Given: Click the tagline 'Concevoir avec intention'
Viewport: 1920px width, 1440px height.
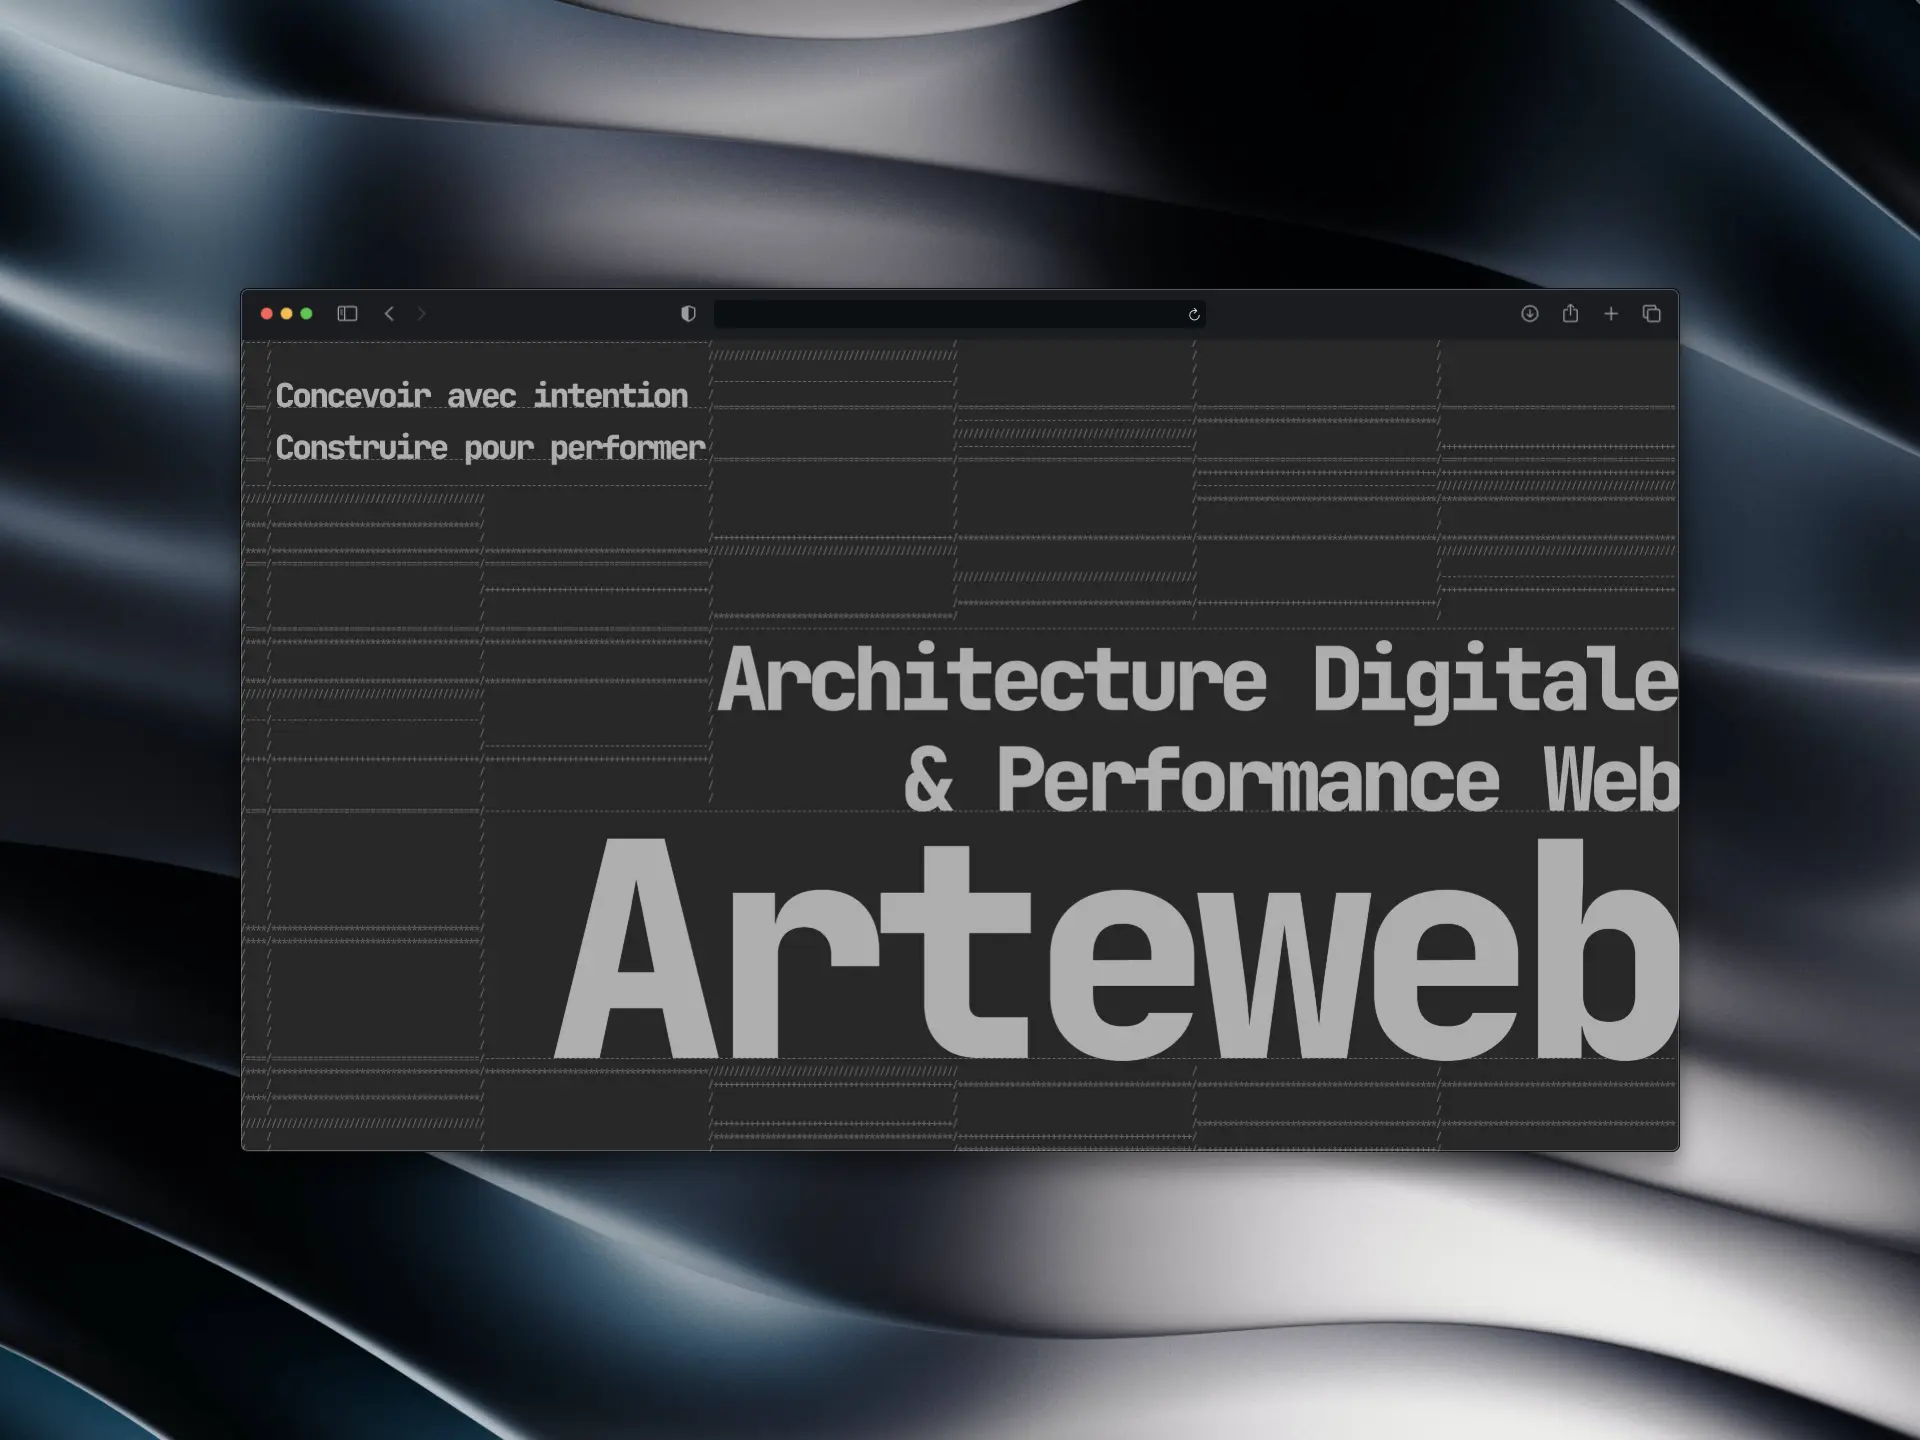Looking at the screenshot, I should pyautogui.click(x=483, y=395).
